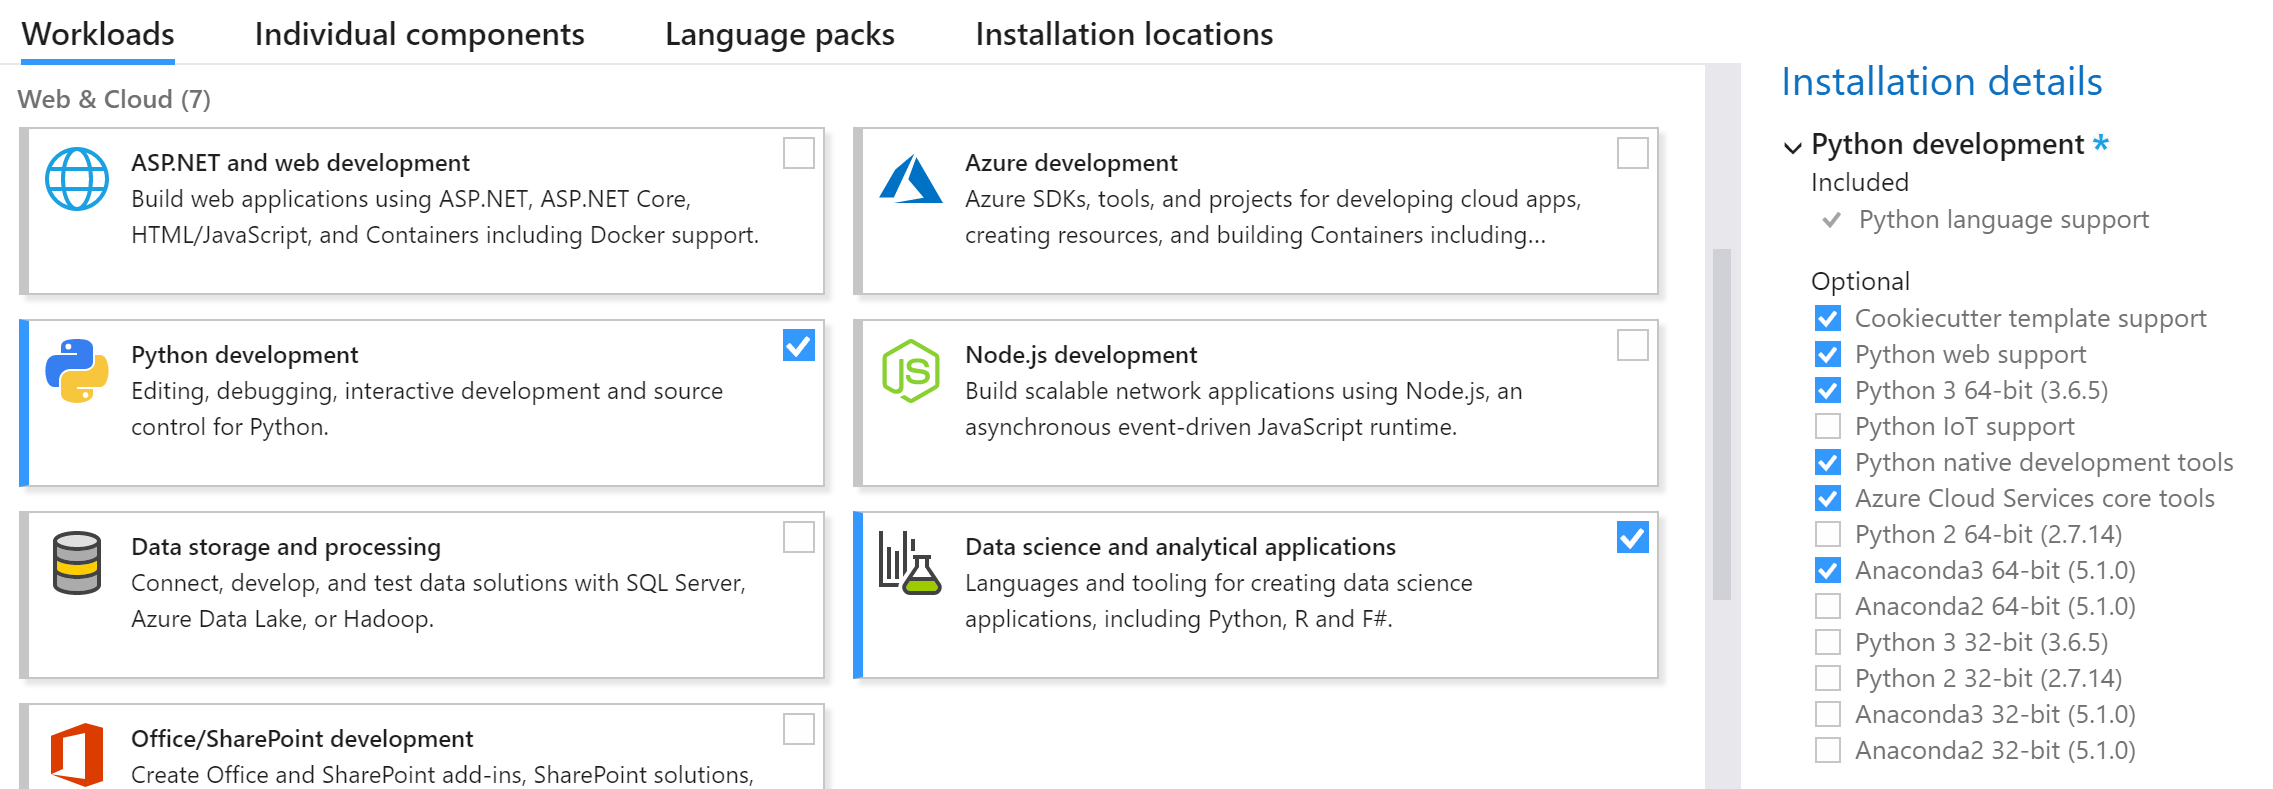
Task: Click the Node.js hexagon icon
Action: (x=910, y=371)
